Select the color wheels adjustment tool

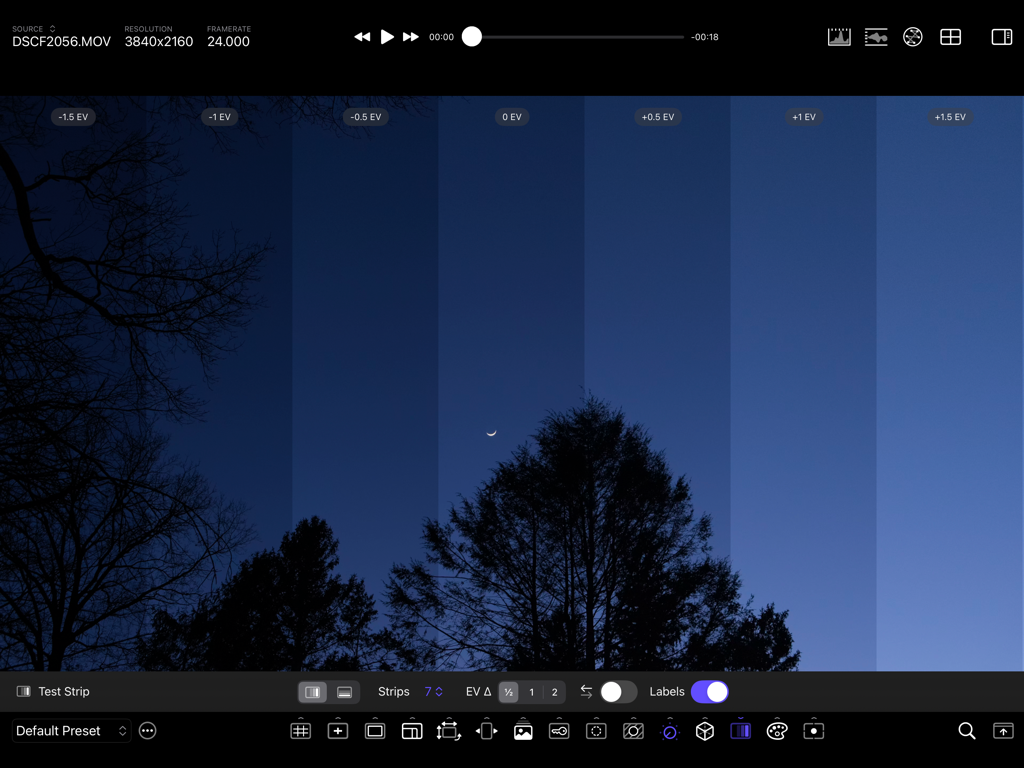coord(669,731)
